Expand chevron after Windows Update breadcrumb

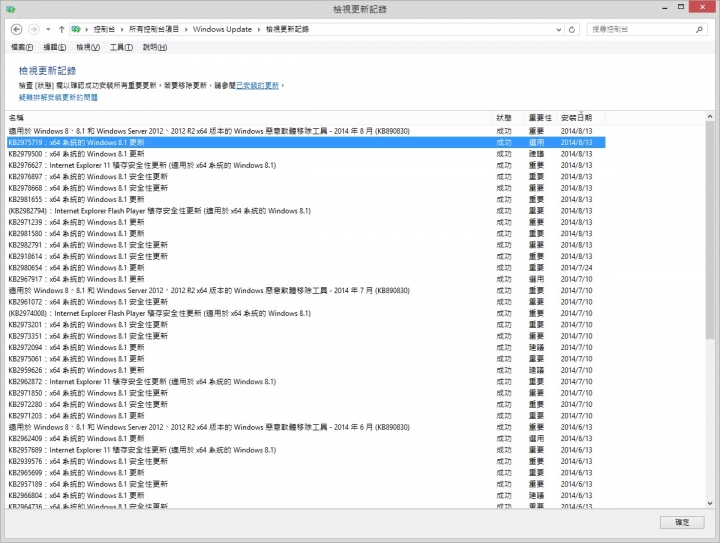(259, 29)
